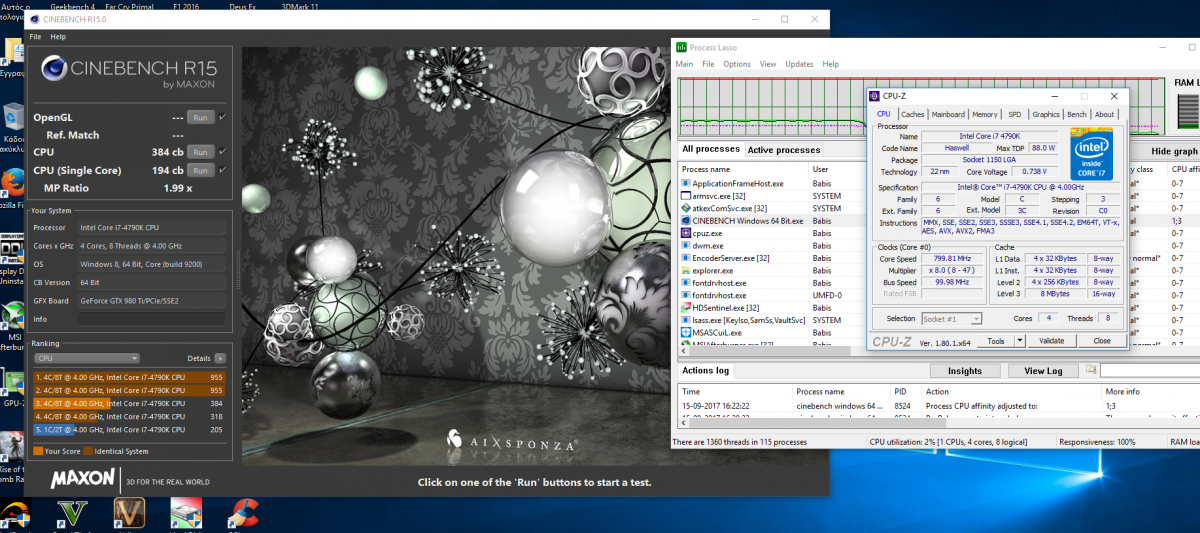Image resolution: width=1200 pixels, height=533 pixels.
Task: Click the Close button in CPU-Z
Action: [1101, 341]
